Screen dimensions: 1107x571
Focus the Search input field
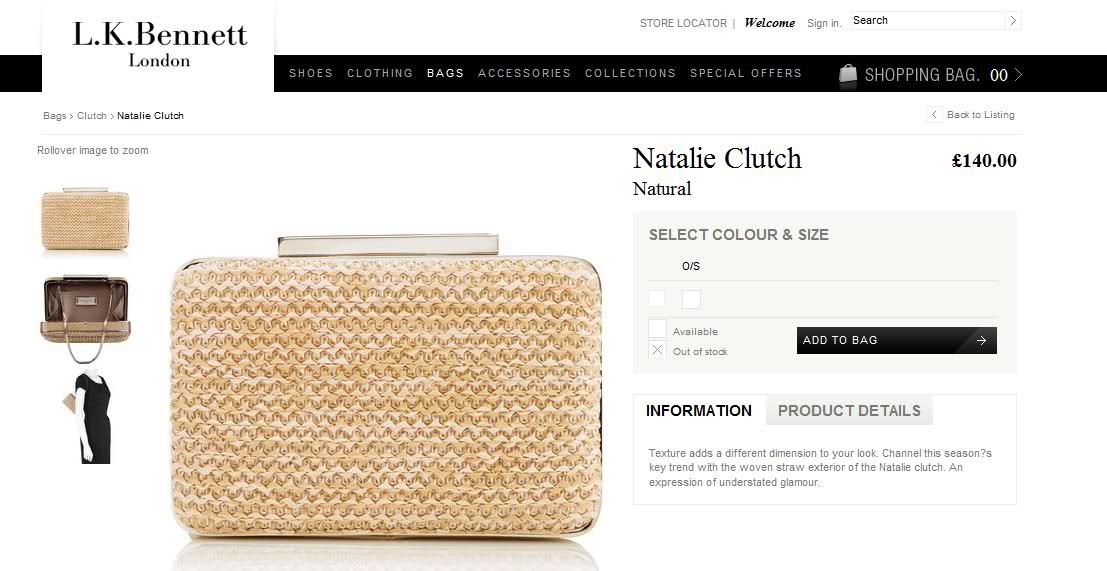click(928, 20)
